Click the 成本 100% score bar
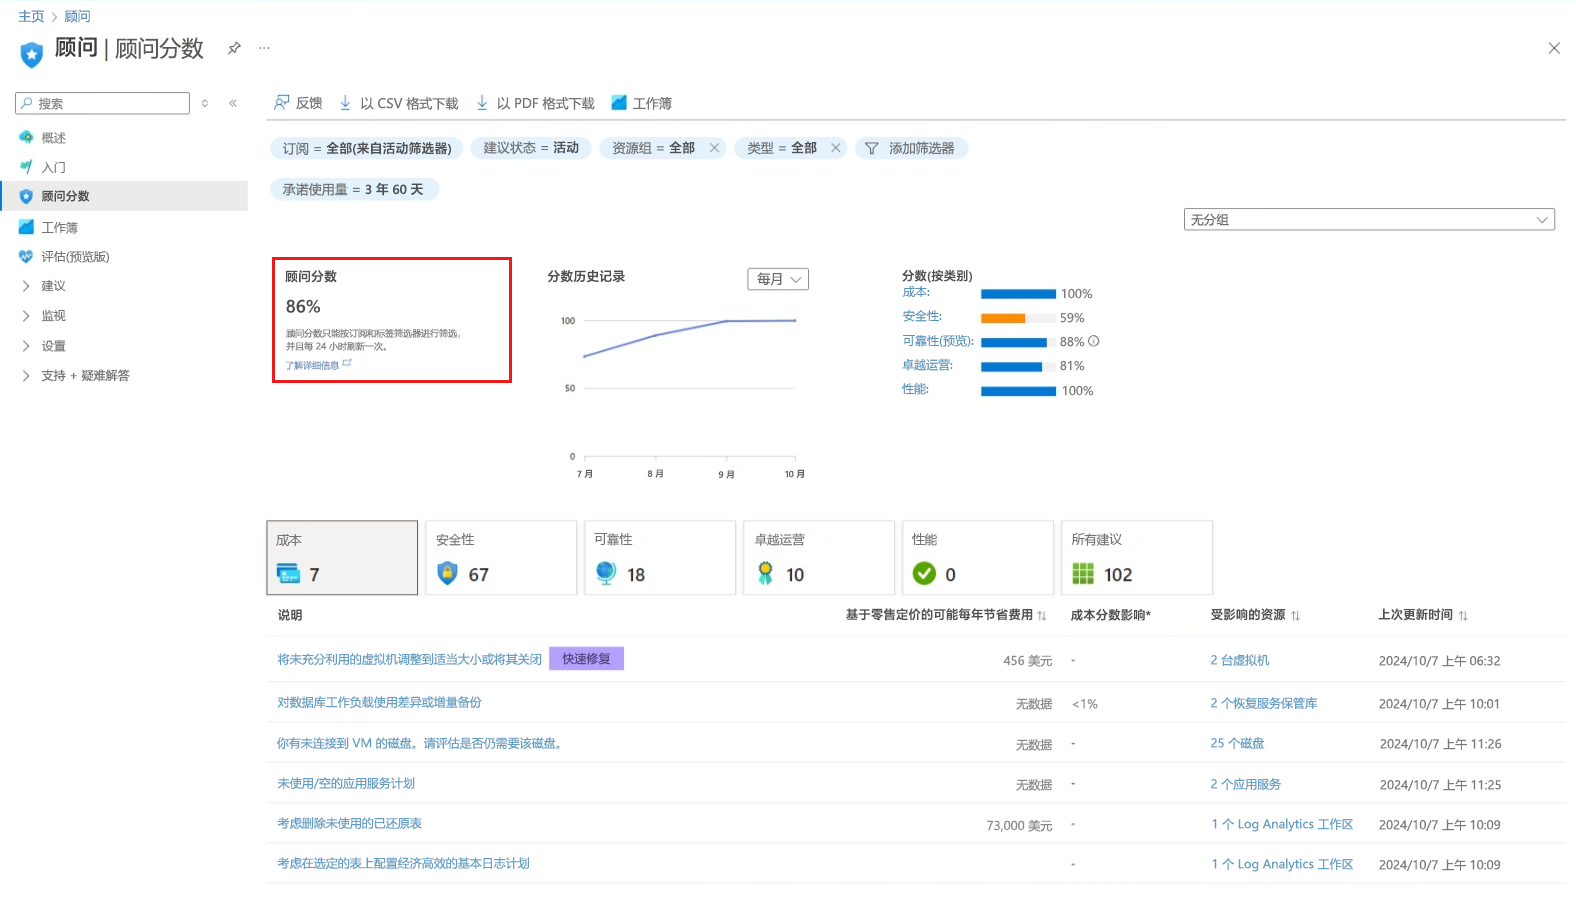 pyautogui.click(x=1018, y=294)
